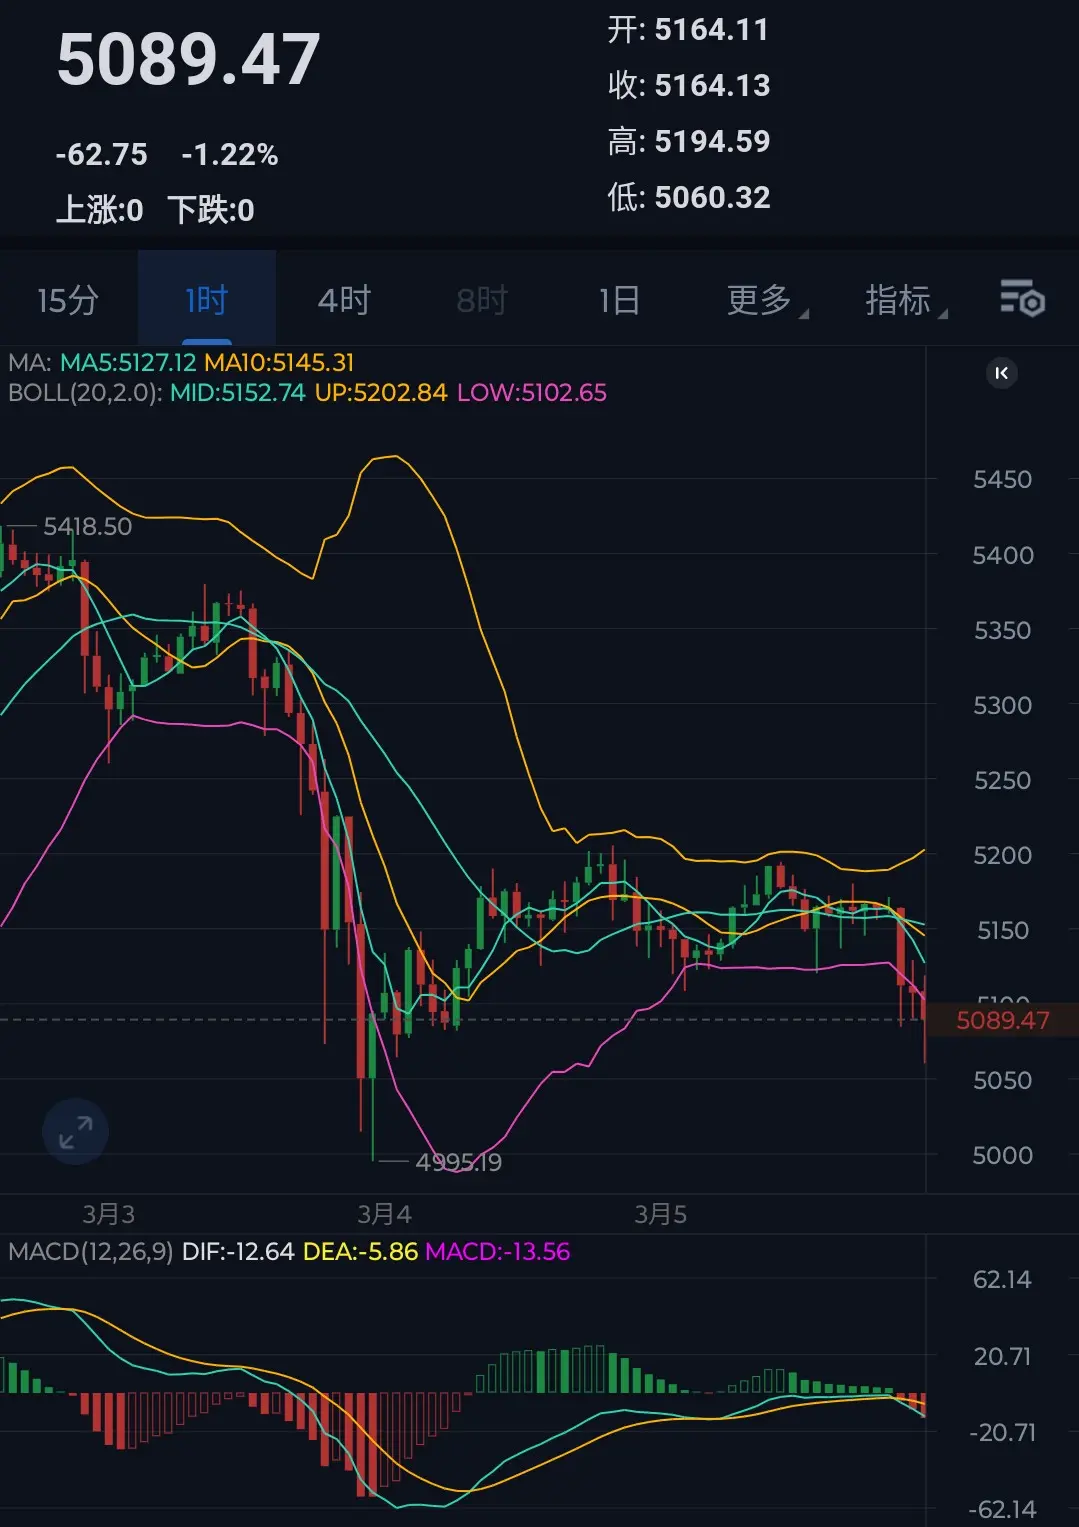
Task: Switch to the 4时 timeframe
Action: (344, 300)
